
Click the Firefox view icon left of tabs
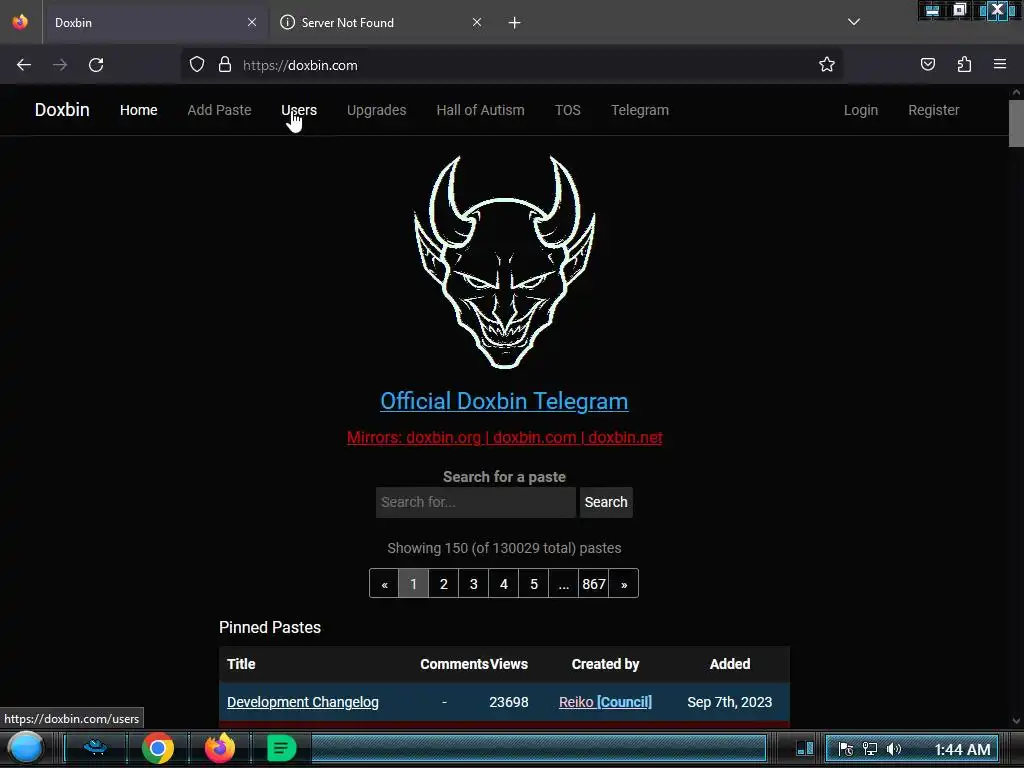(20, 22)
